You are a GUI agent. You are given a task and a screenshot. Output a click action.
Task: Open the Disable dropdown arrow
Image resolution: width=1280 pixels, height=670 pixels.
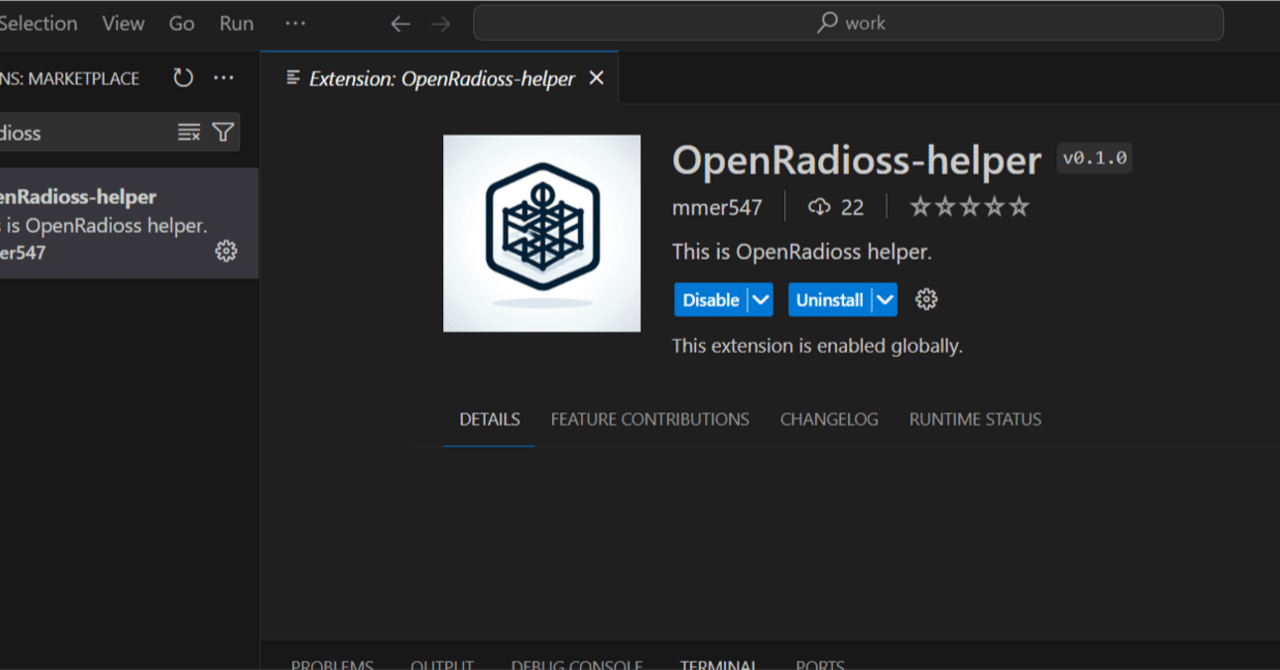point(761,299)
